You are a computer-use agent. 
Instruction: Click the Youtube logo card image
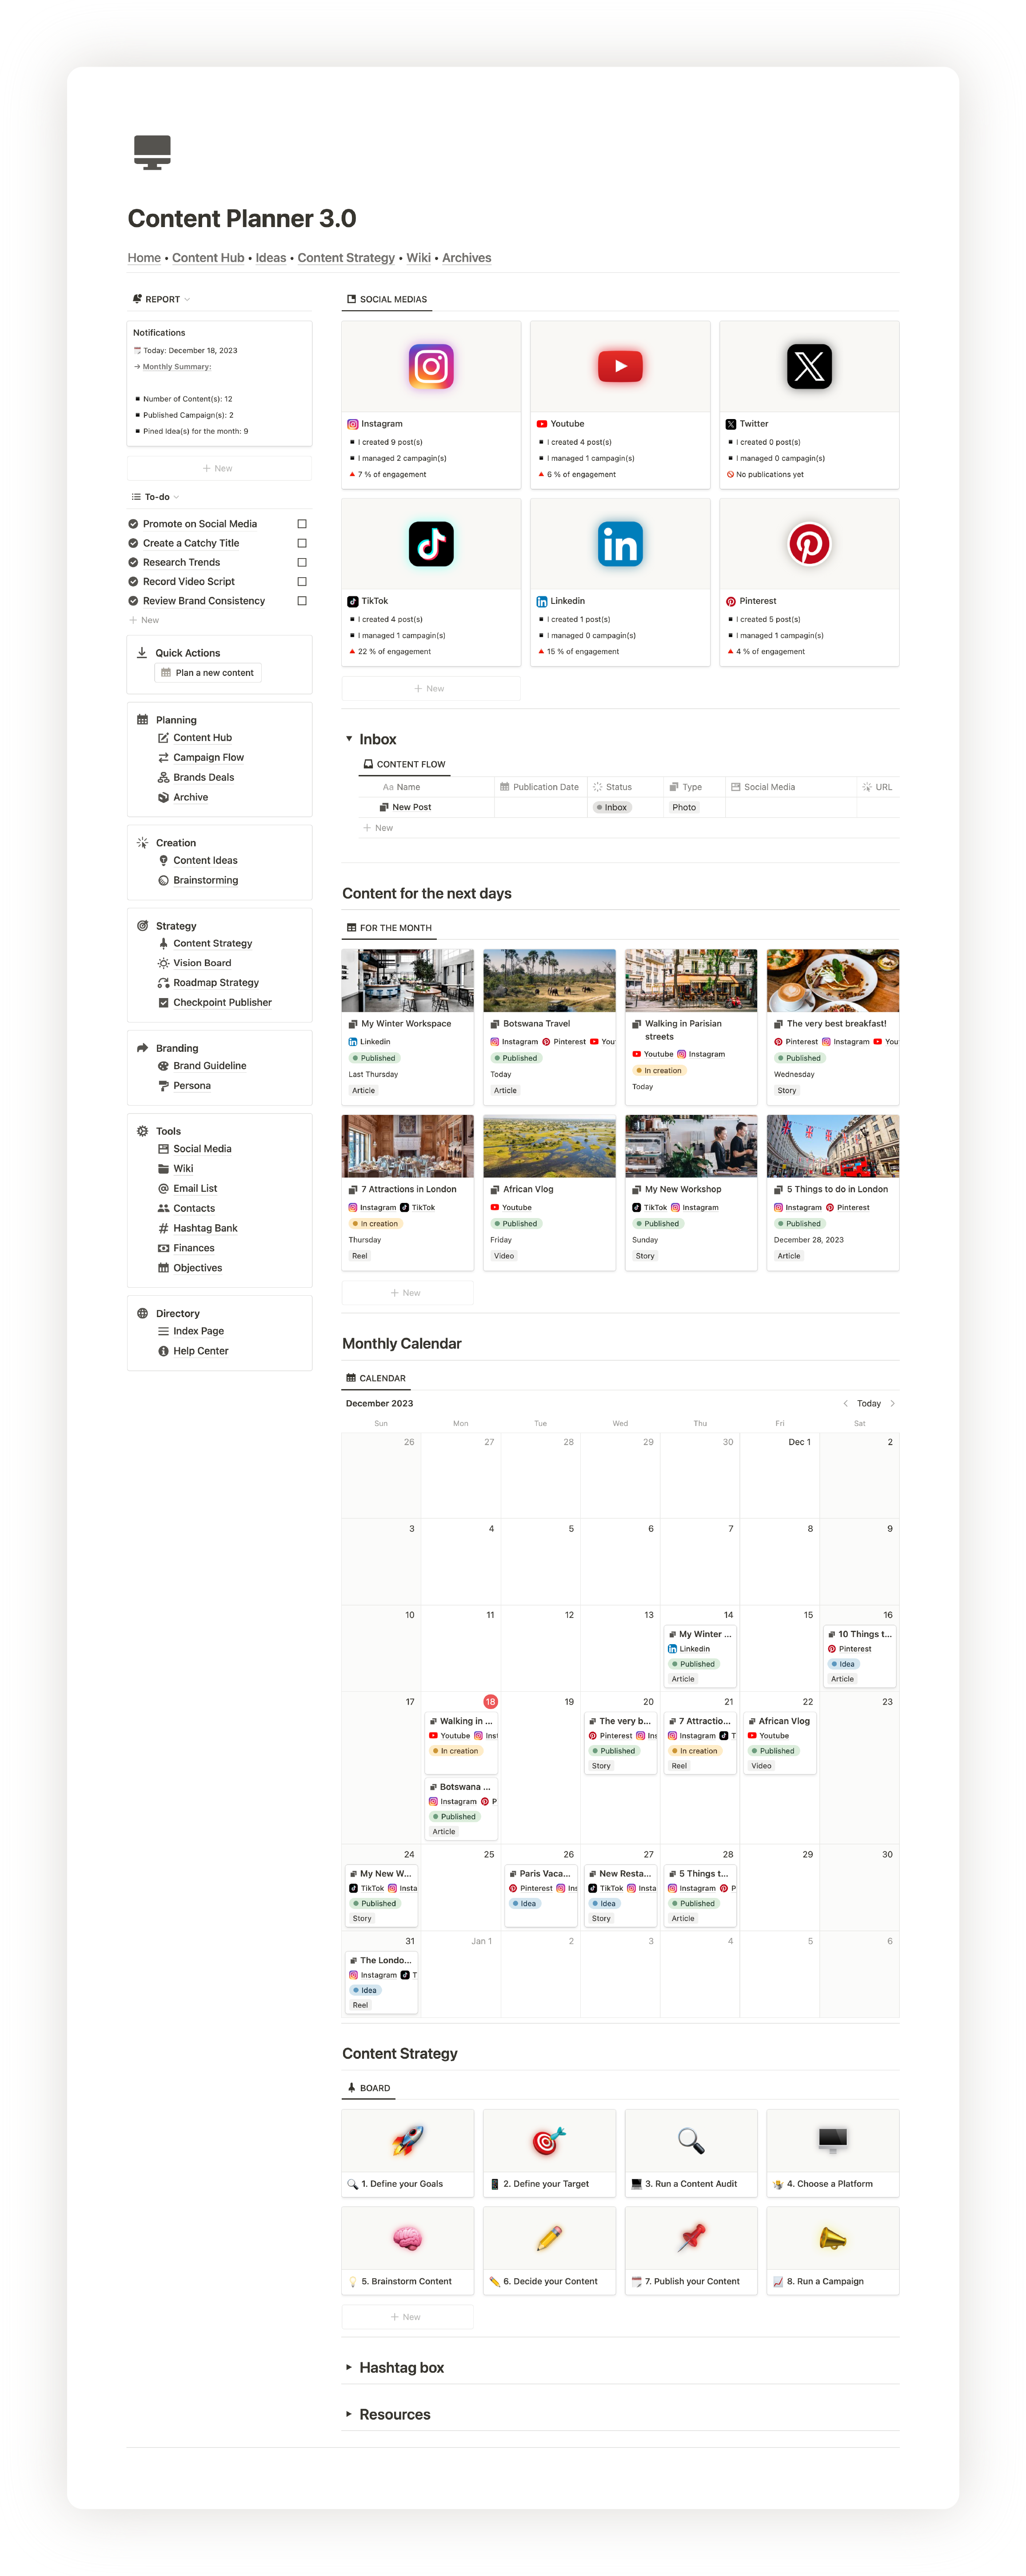620,366
